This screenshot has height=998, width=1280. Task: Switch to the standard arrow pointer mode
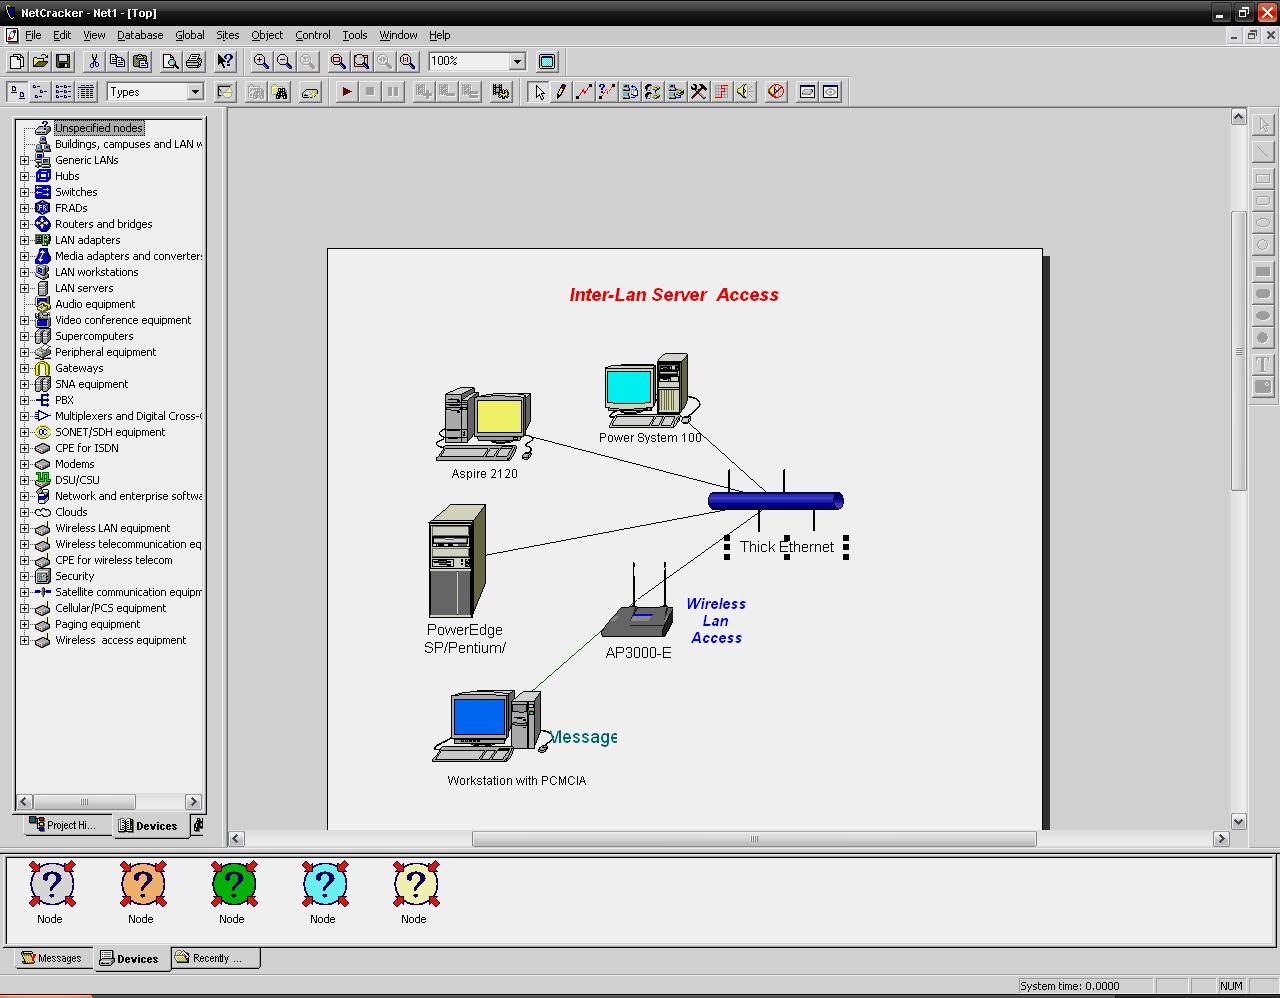pyautogui.click(x=539, y=92)
